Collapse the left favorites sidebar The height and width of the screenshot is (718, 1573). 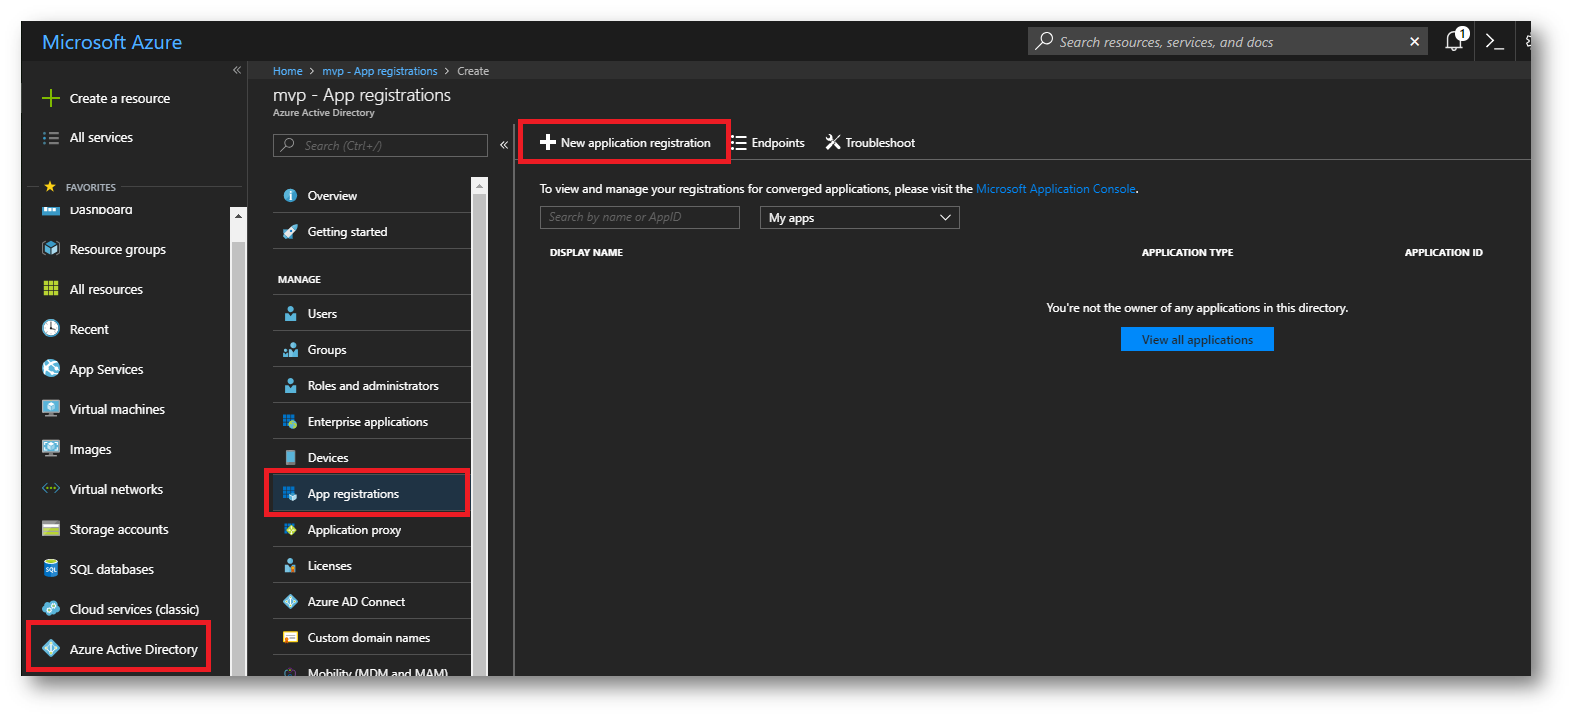(x=237, y=70)
